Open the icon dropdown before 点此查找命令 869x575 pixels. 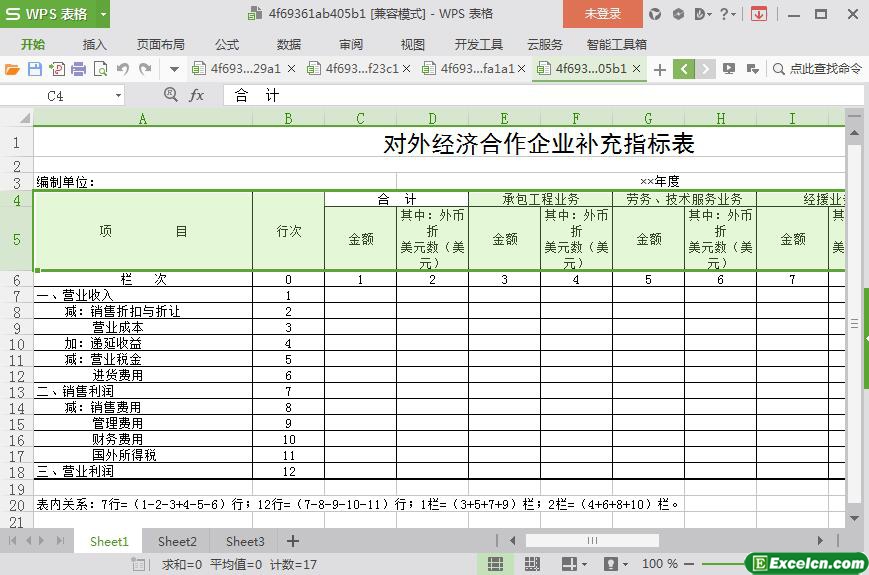pos(752,69)
